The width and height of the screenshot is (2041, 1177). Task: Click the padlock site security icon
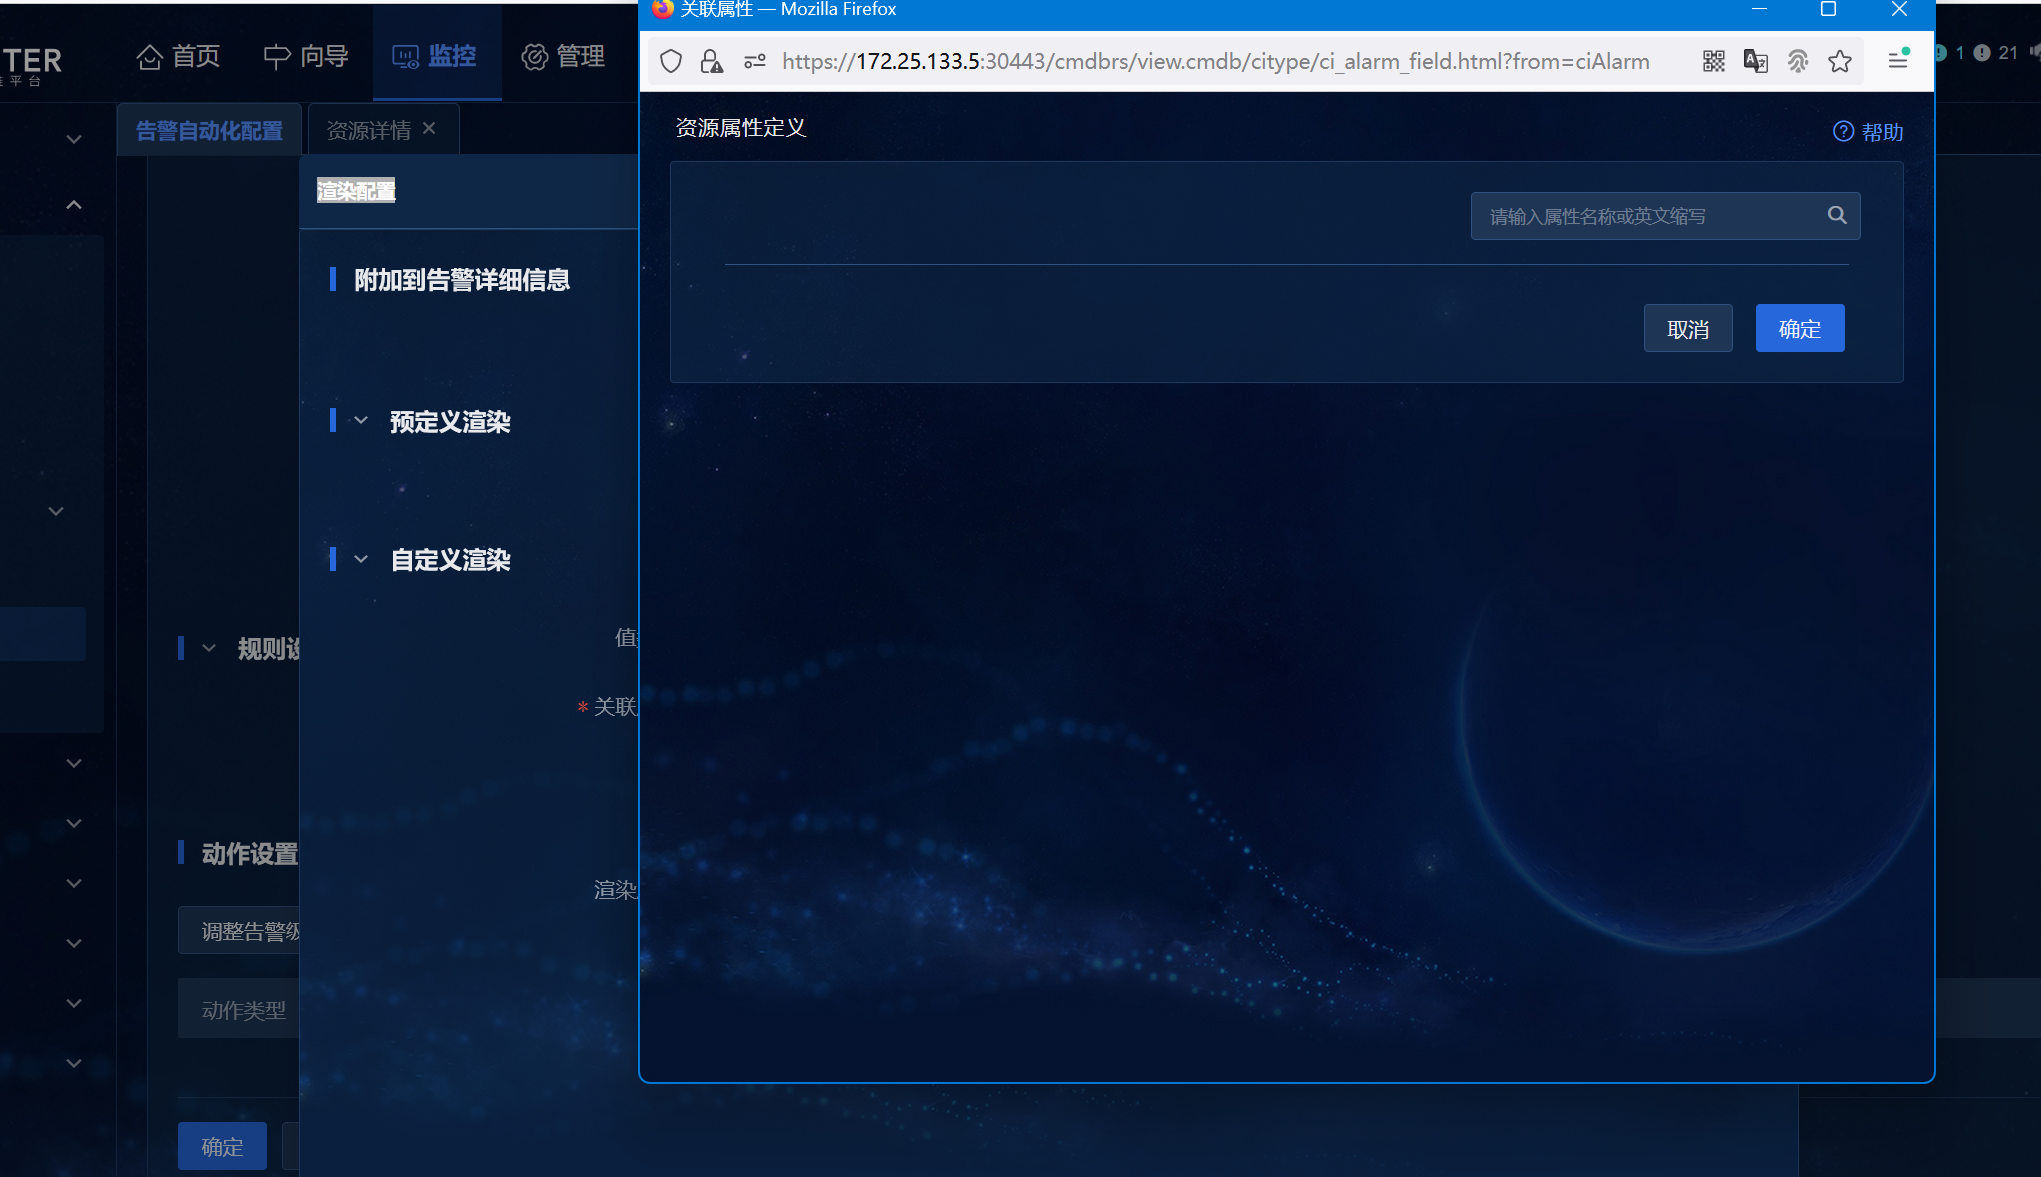coord(711,61)
